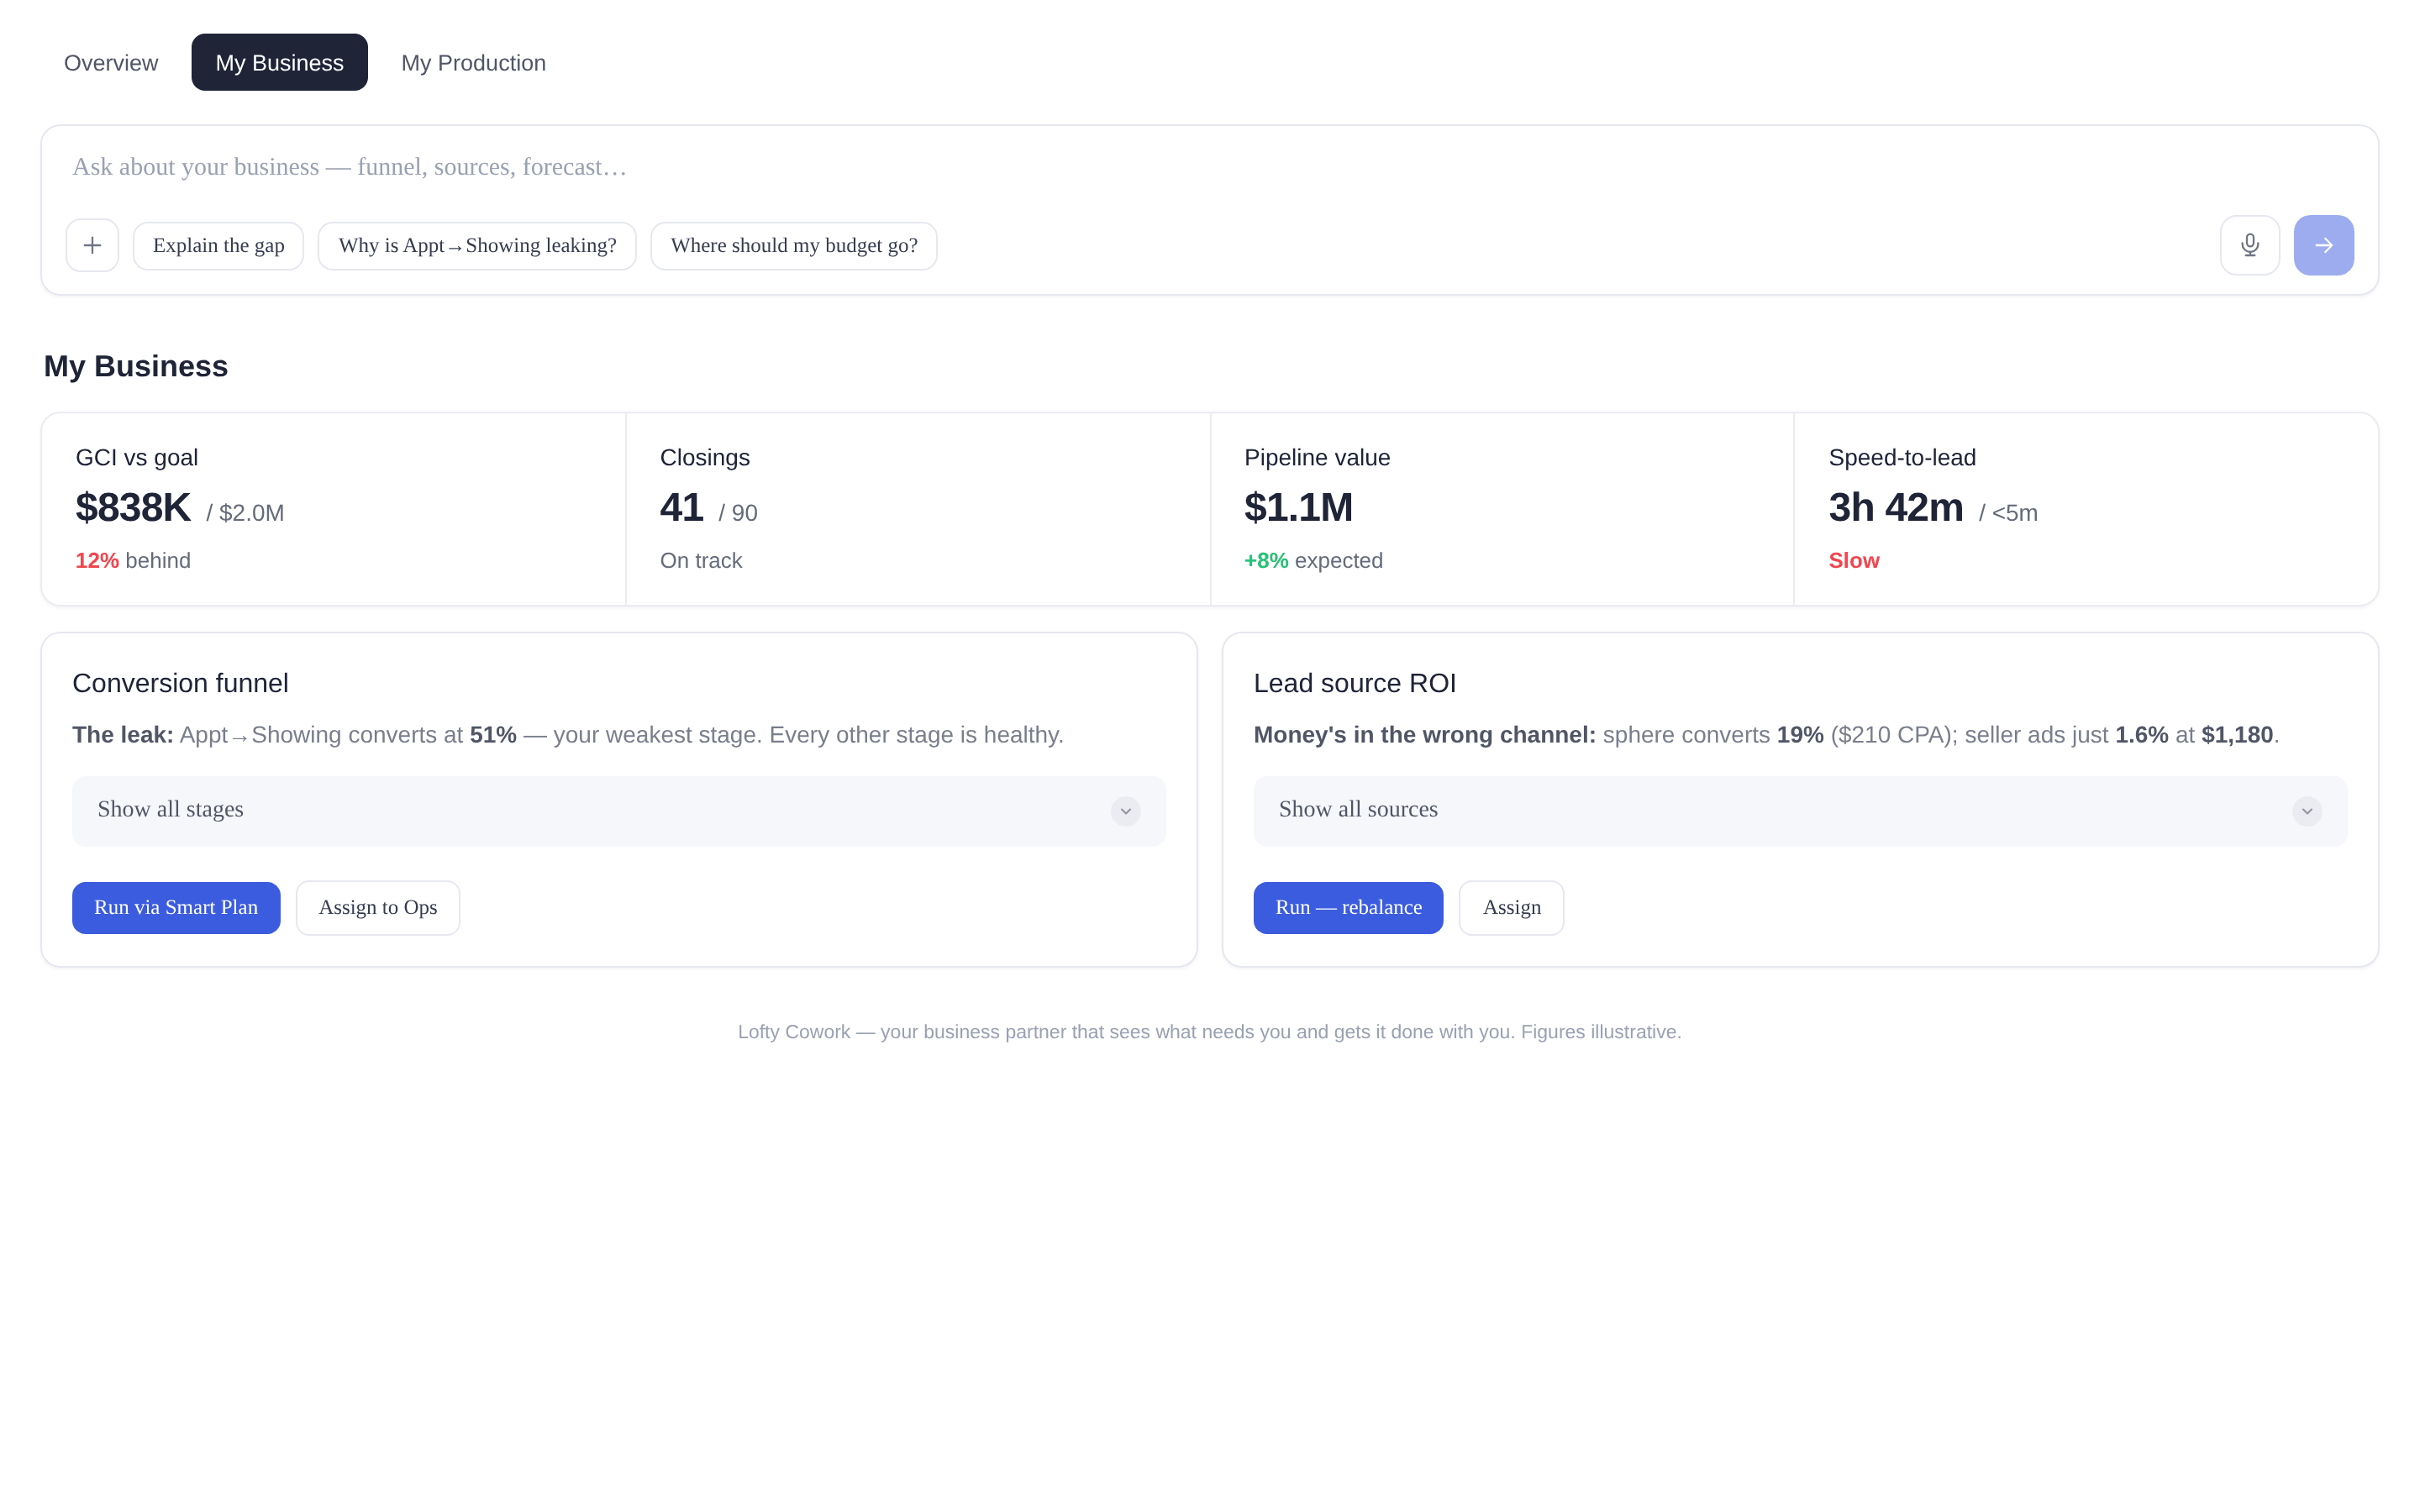This screenshot has height=1512, width=2420.
Task: Click the Conversion funnel heading
Action: [180, 684]
